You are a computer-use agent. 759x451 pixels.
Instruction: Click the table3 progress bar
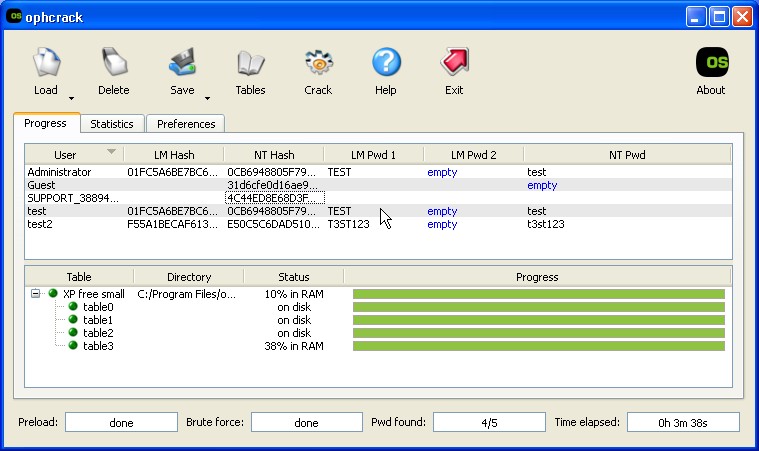click(x=539, y=346)
